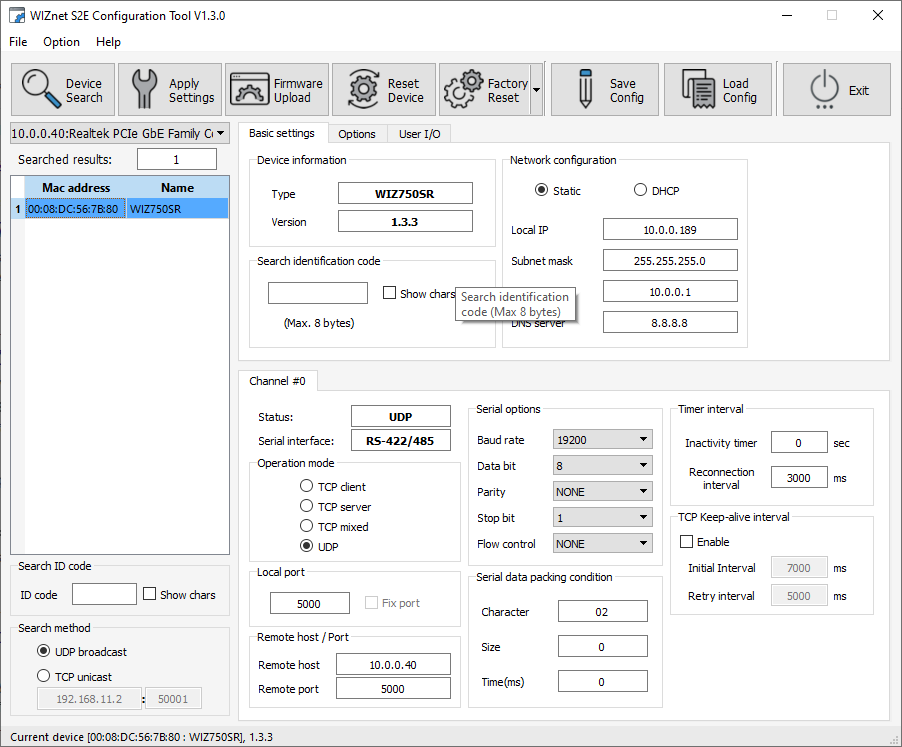This screenshot has width=902, height=747.
Task: Open the Parity dropdown
Action: pyautogui.click(x=602, y=492)
